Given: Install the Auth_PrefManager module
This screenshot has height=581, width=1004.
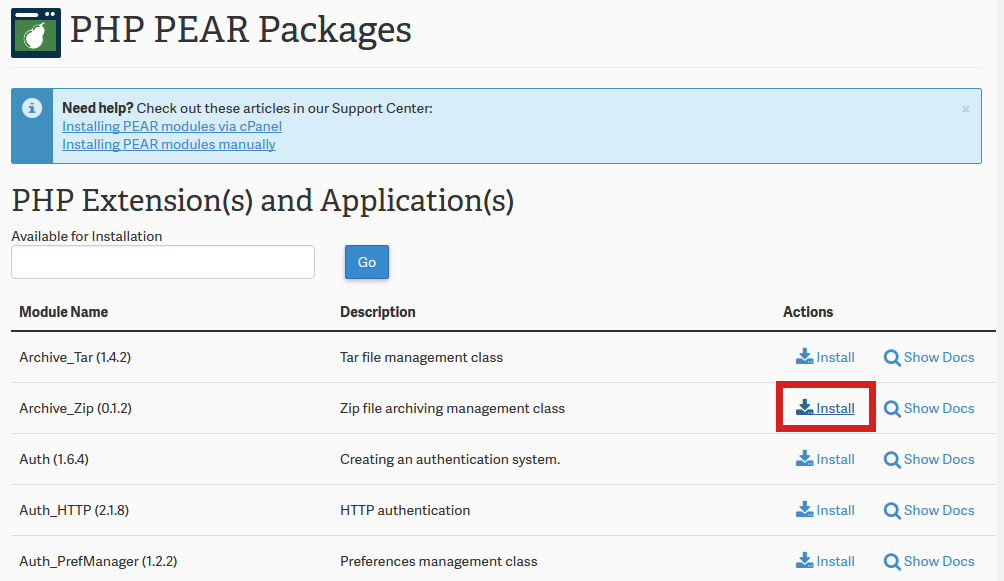Looking at the screenshot, I should 826,561.
